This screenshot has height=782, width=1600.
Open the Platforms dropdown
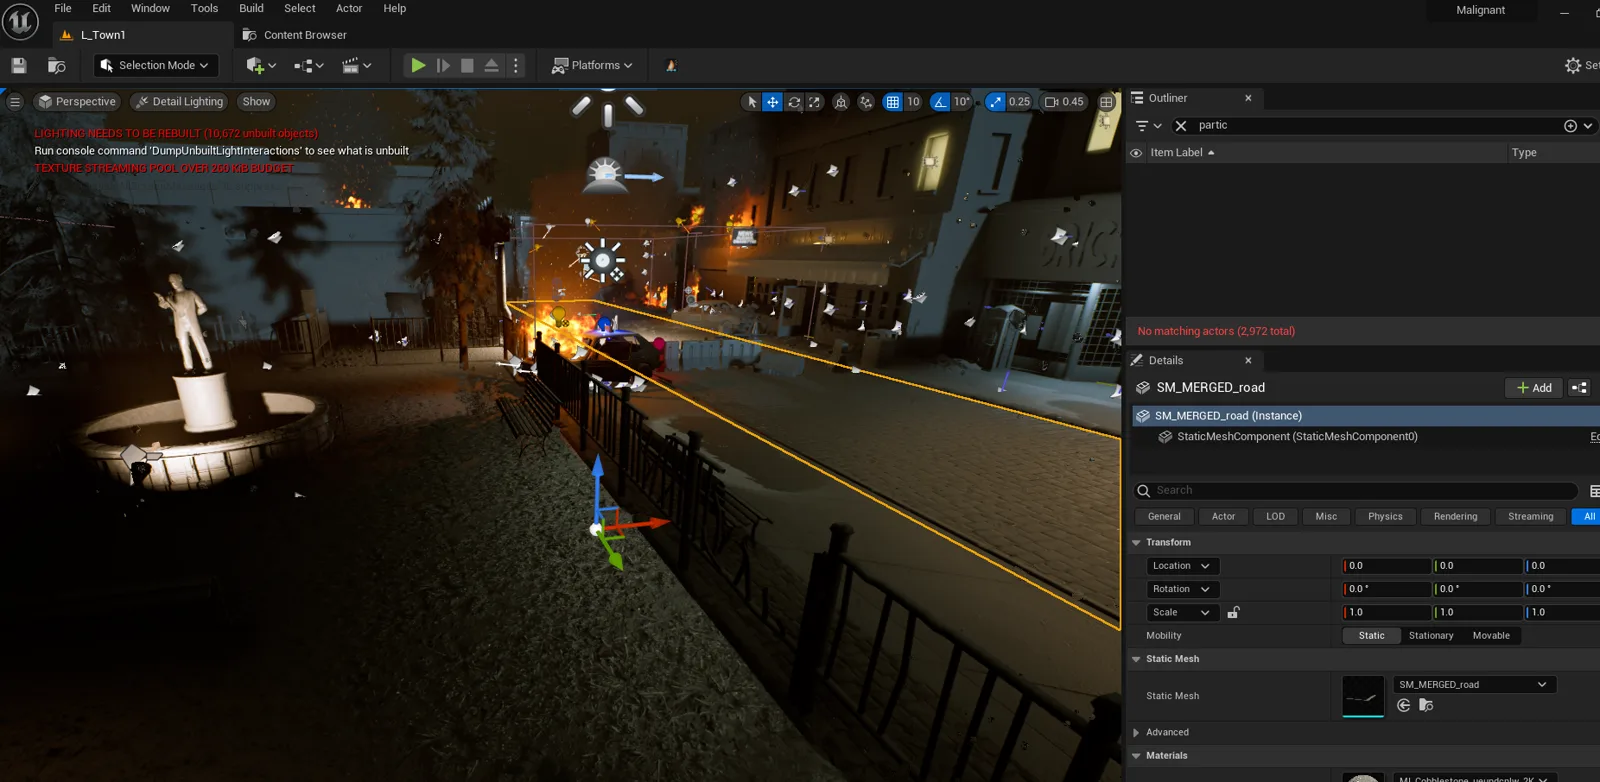tap(593, 65)
